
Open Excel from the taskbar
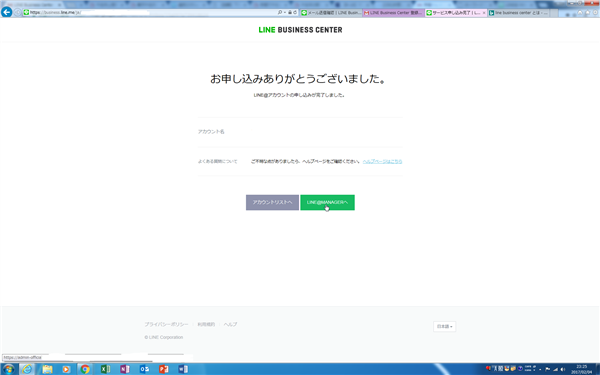[x=105, y=369]
